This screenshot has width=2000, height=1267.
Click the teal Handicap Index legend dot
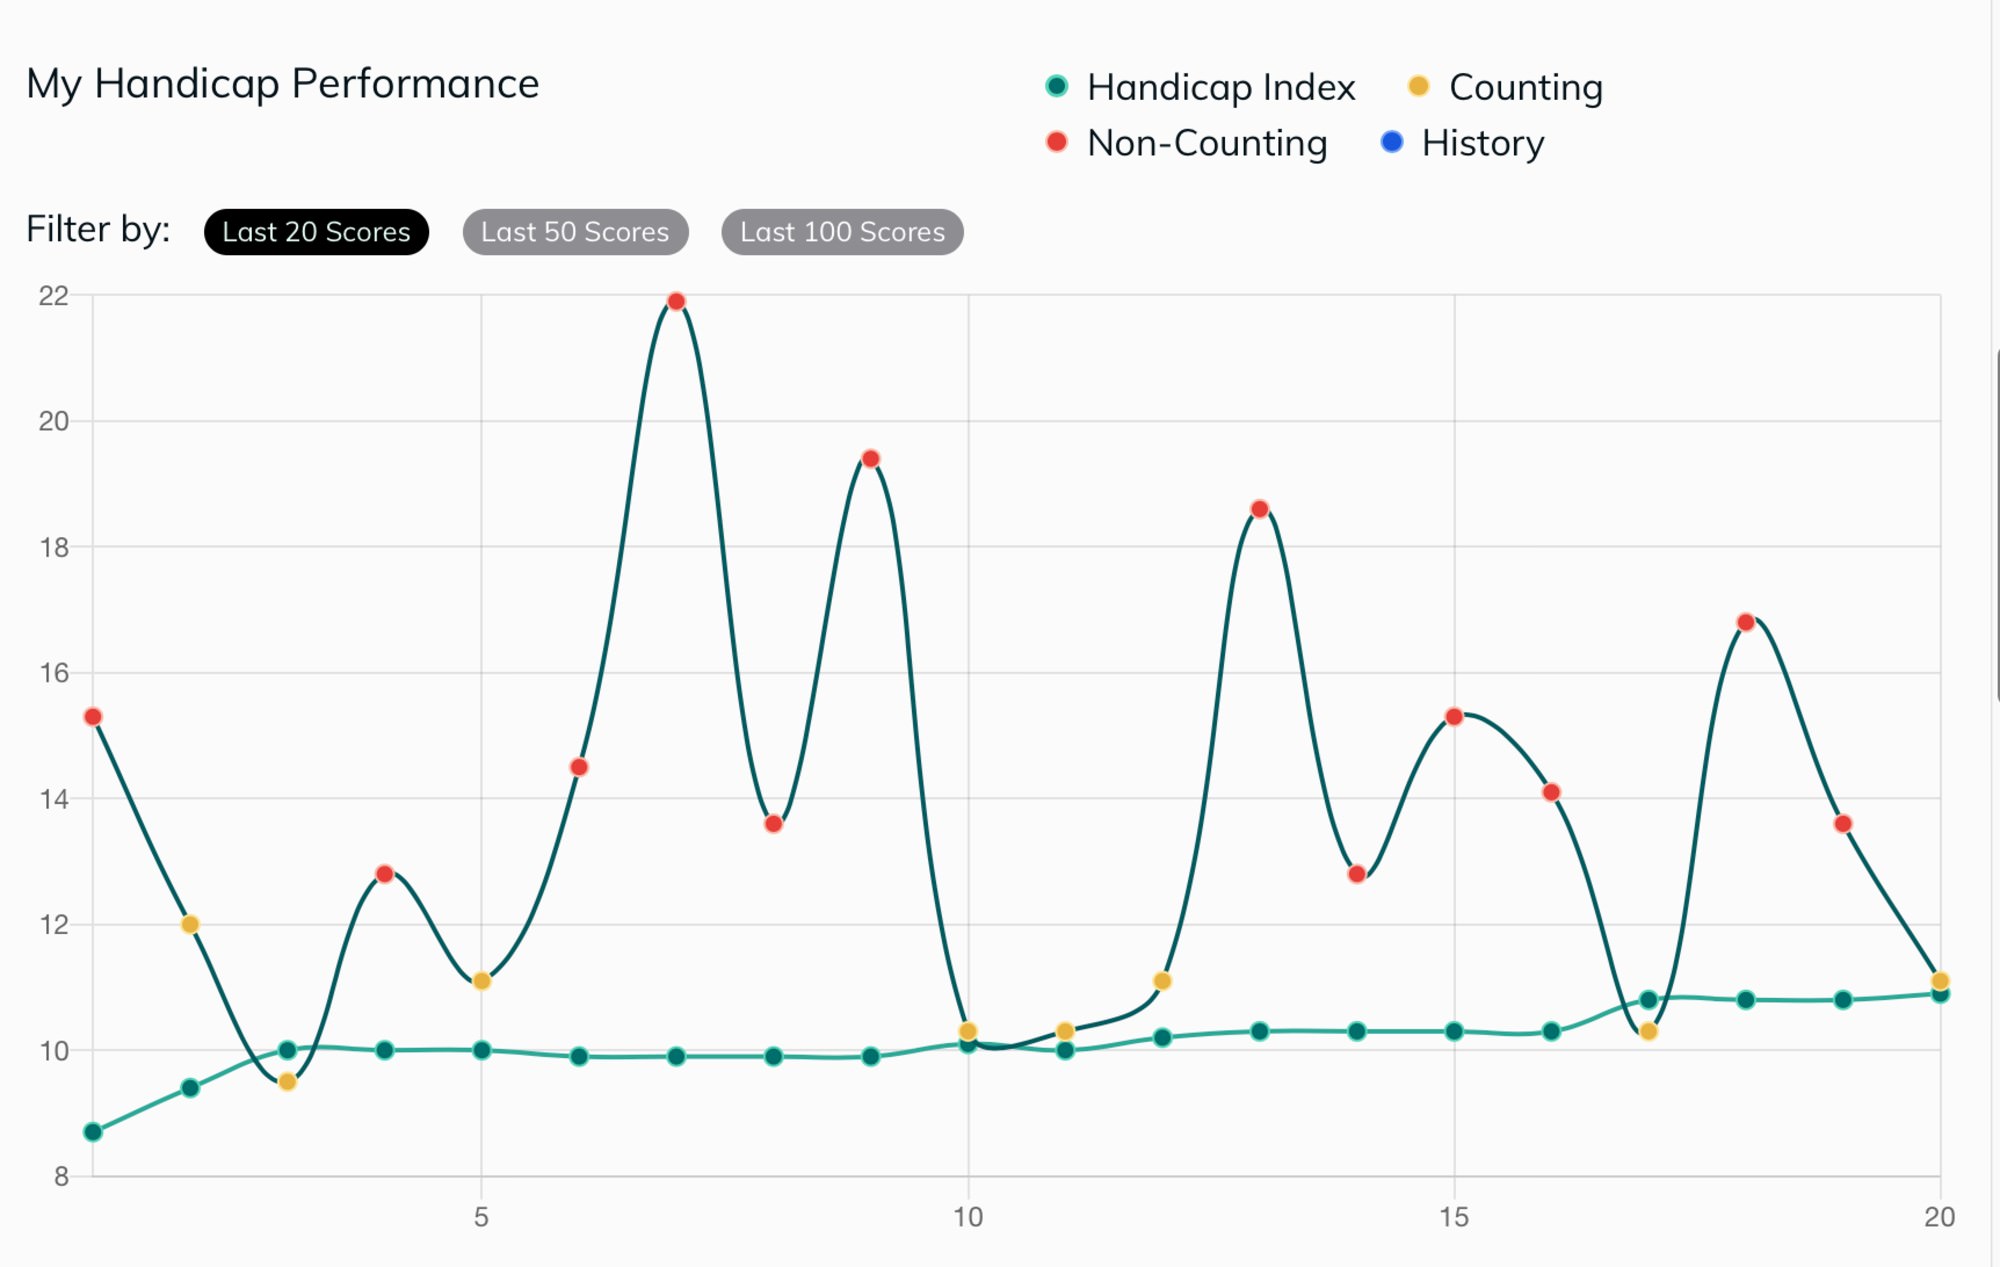1056,87
